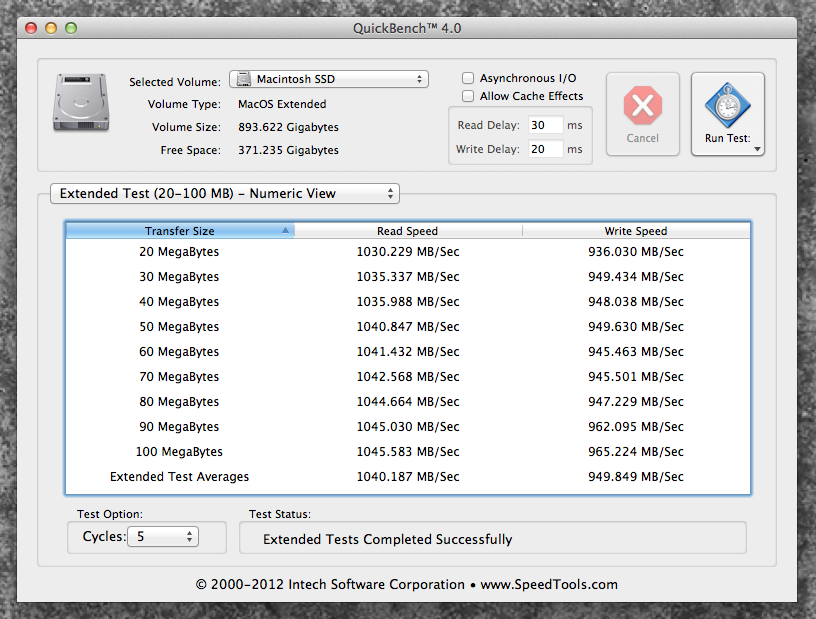The height and width of the screenshot is (619, 816).
Task: Click the Run Test button label
Action: click(x=728, y=138)
